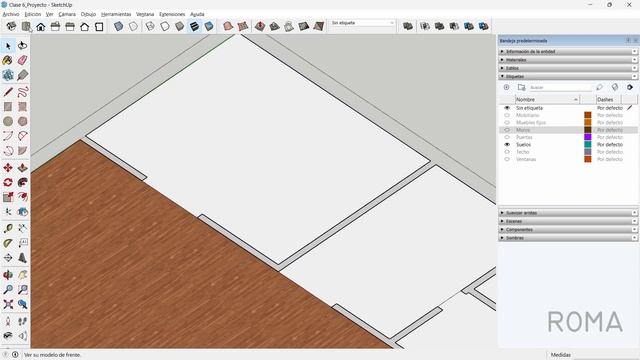Select the Push/Pull tool
This screenshot has width=640, height=360.
23,167
